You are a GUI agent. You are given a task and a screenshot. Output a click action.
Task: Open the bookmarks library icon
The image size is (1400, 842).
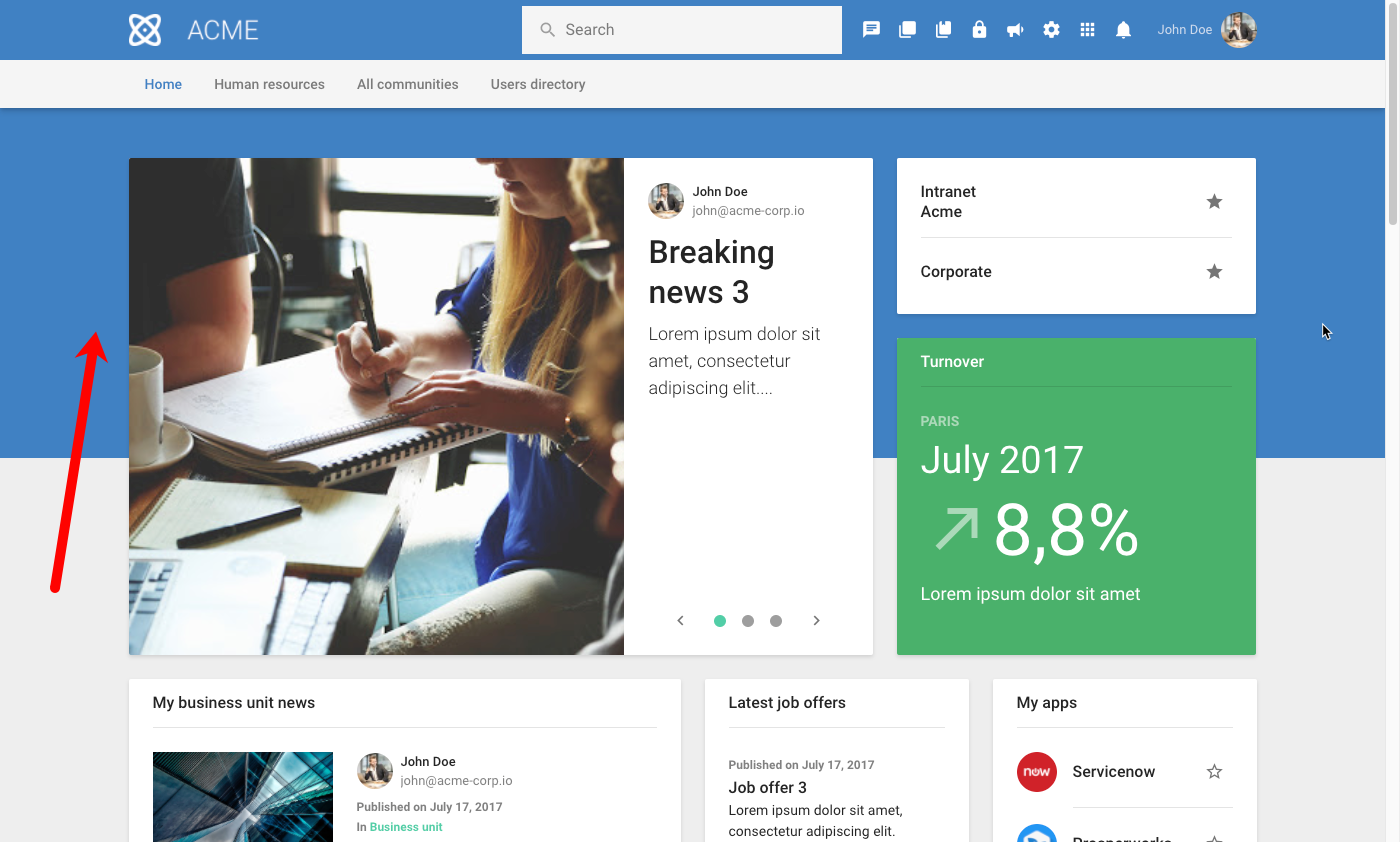(943, 29)
